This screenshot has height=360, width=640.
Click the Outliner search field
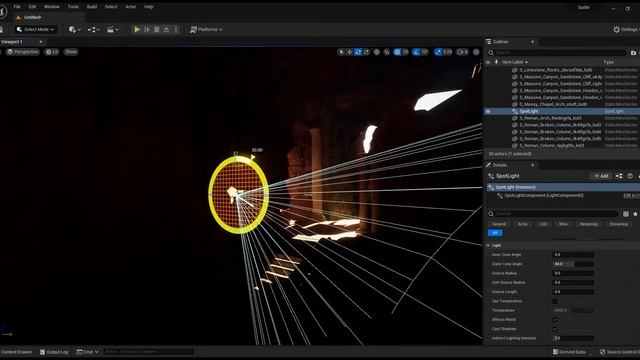click(x=557, y=53)
